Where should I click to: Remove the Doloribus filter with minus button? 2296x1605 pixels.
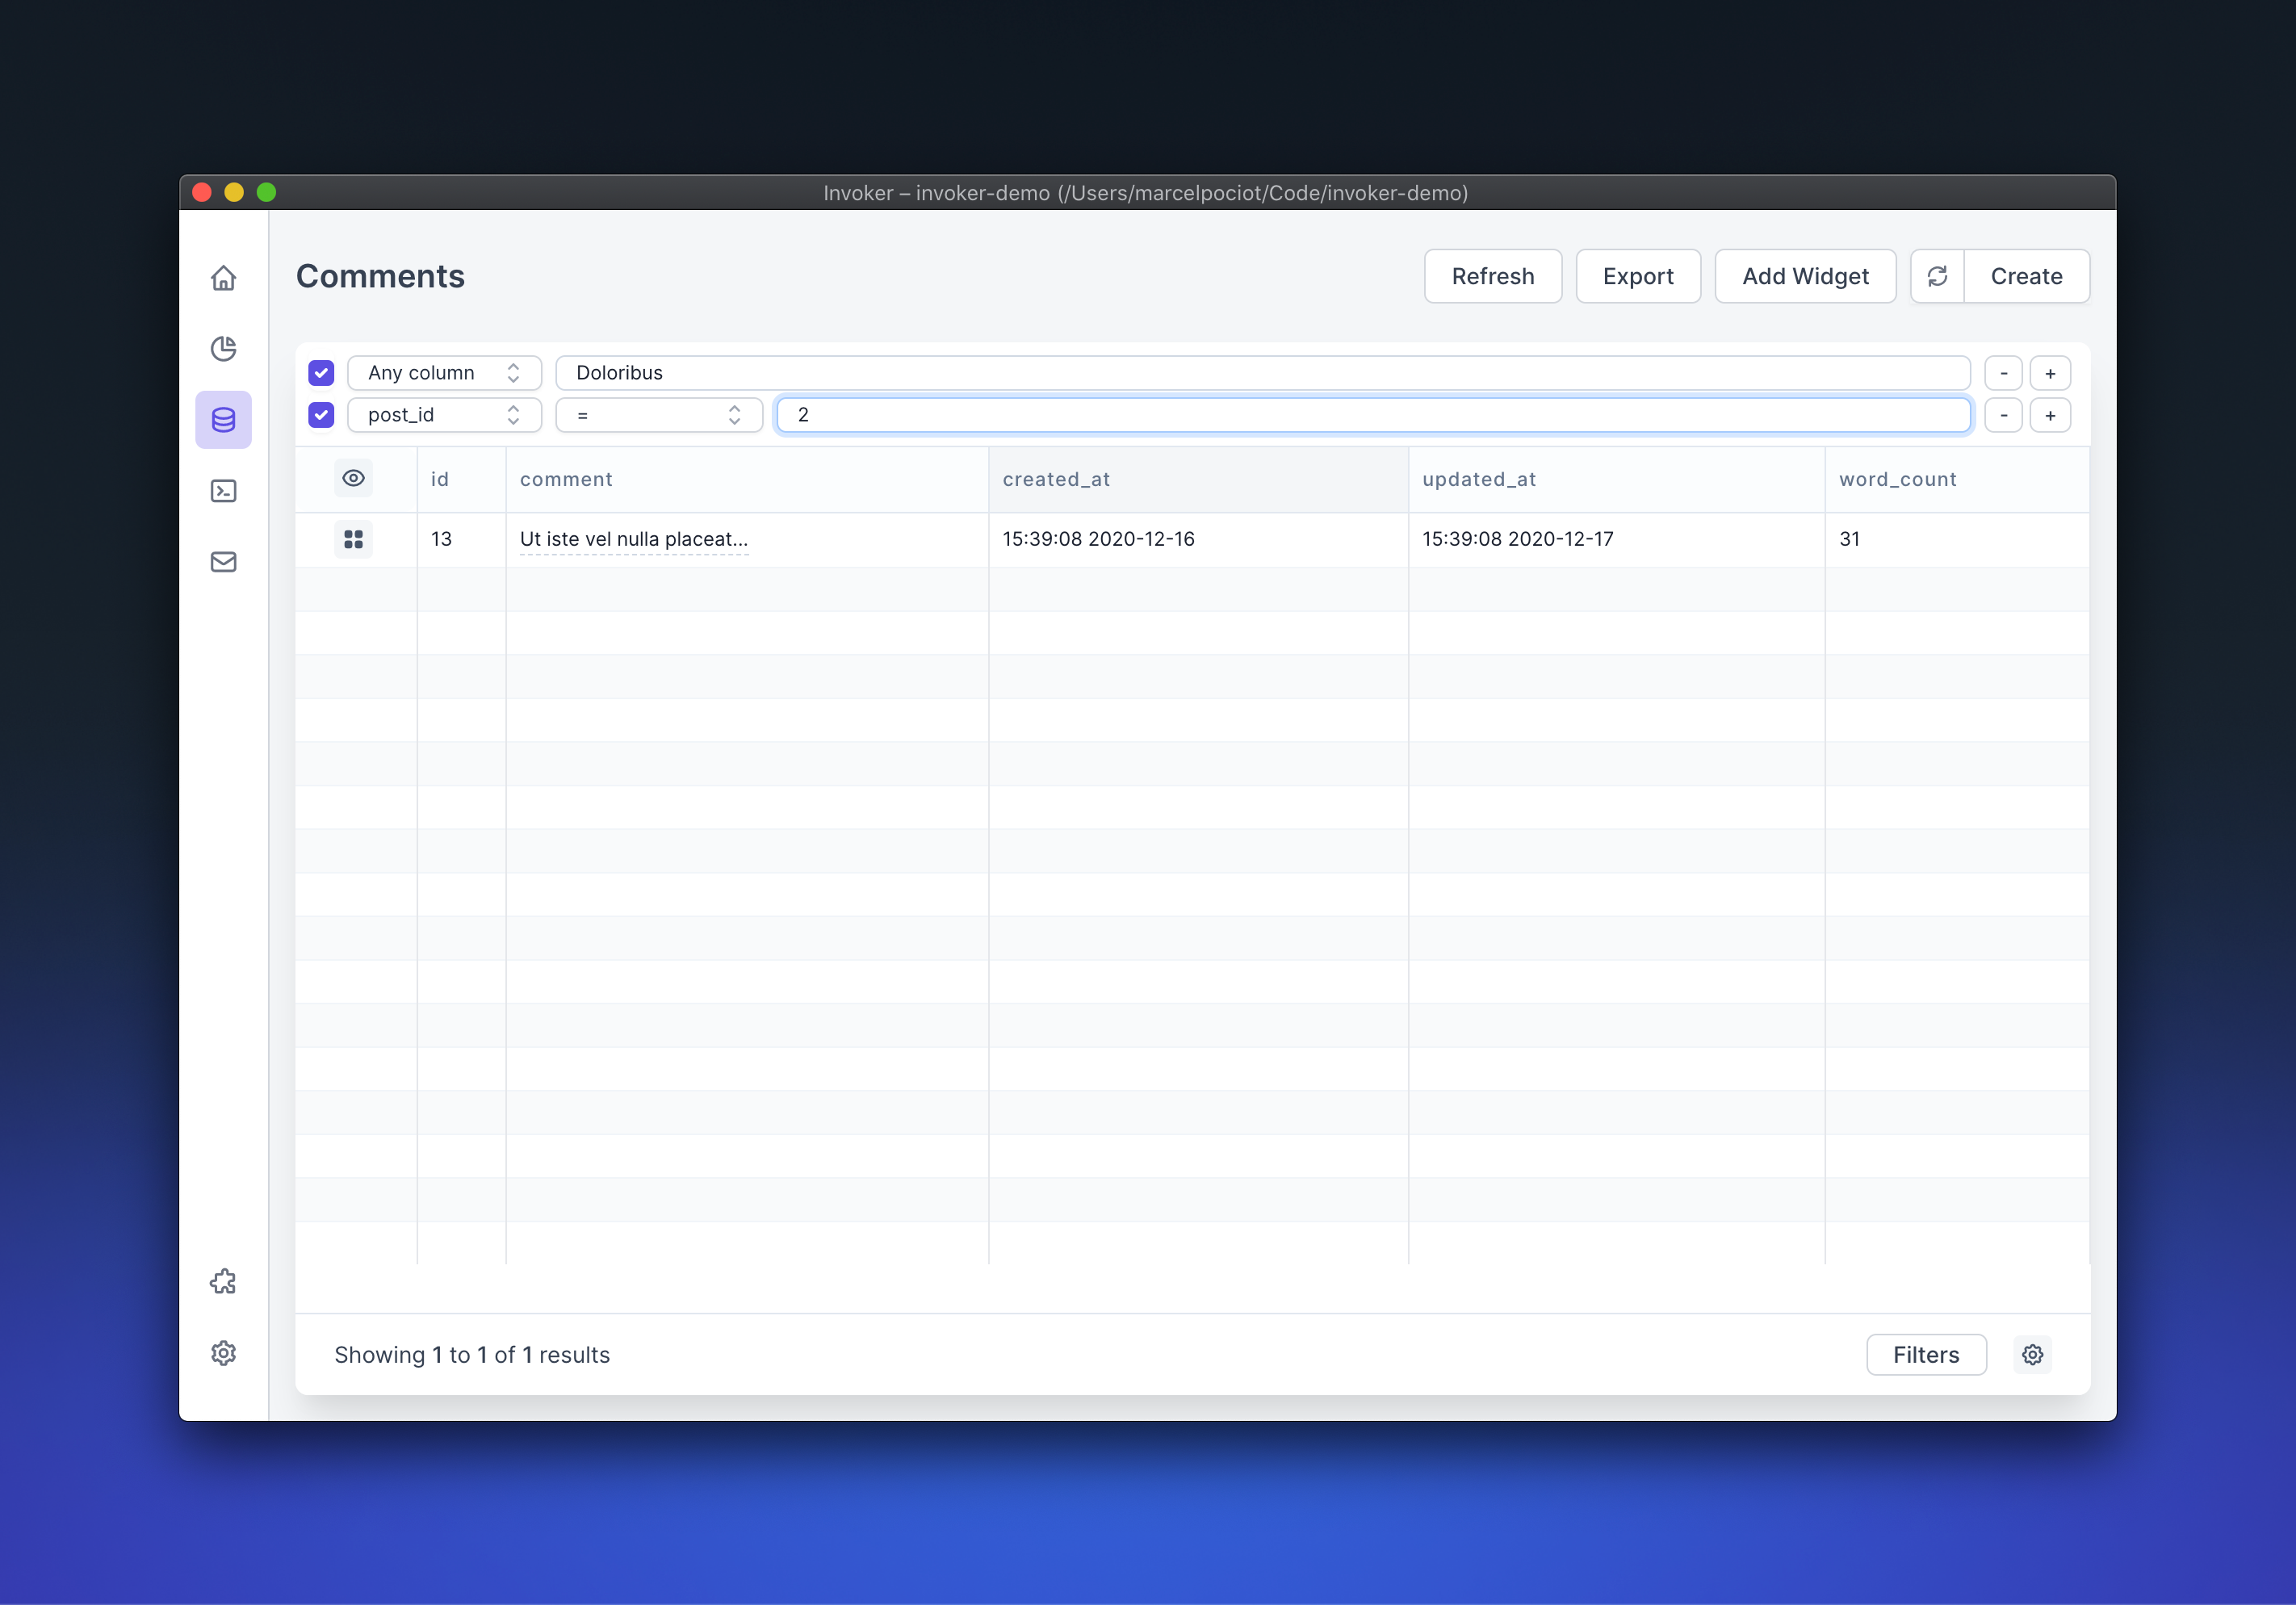[2003, 373]
